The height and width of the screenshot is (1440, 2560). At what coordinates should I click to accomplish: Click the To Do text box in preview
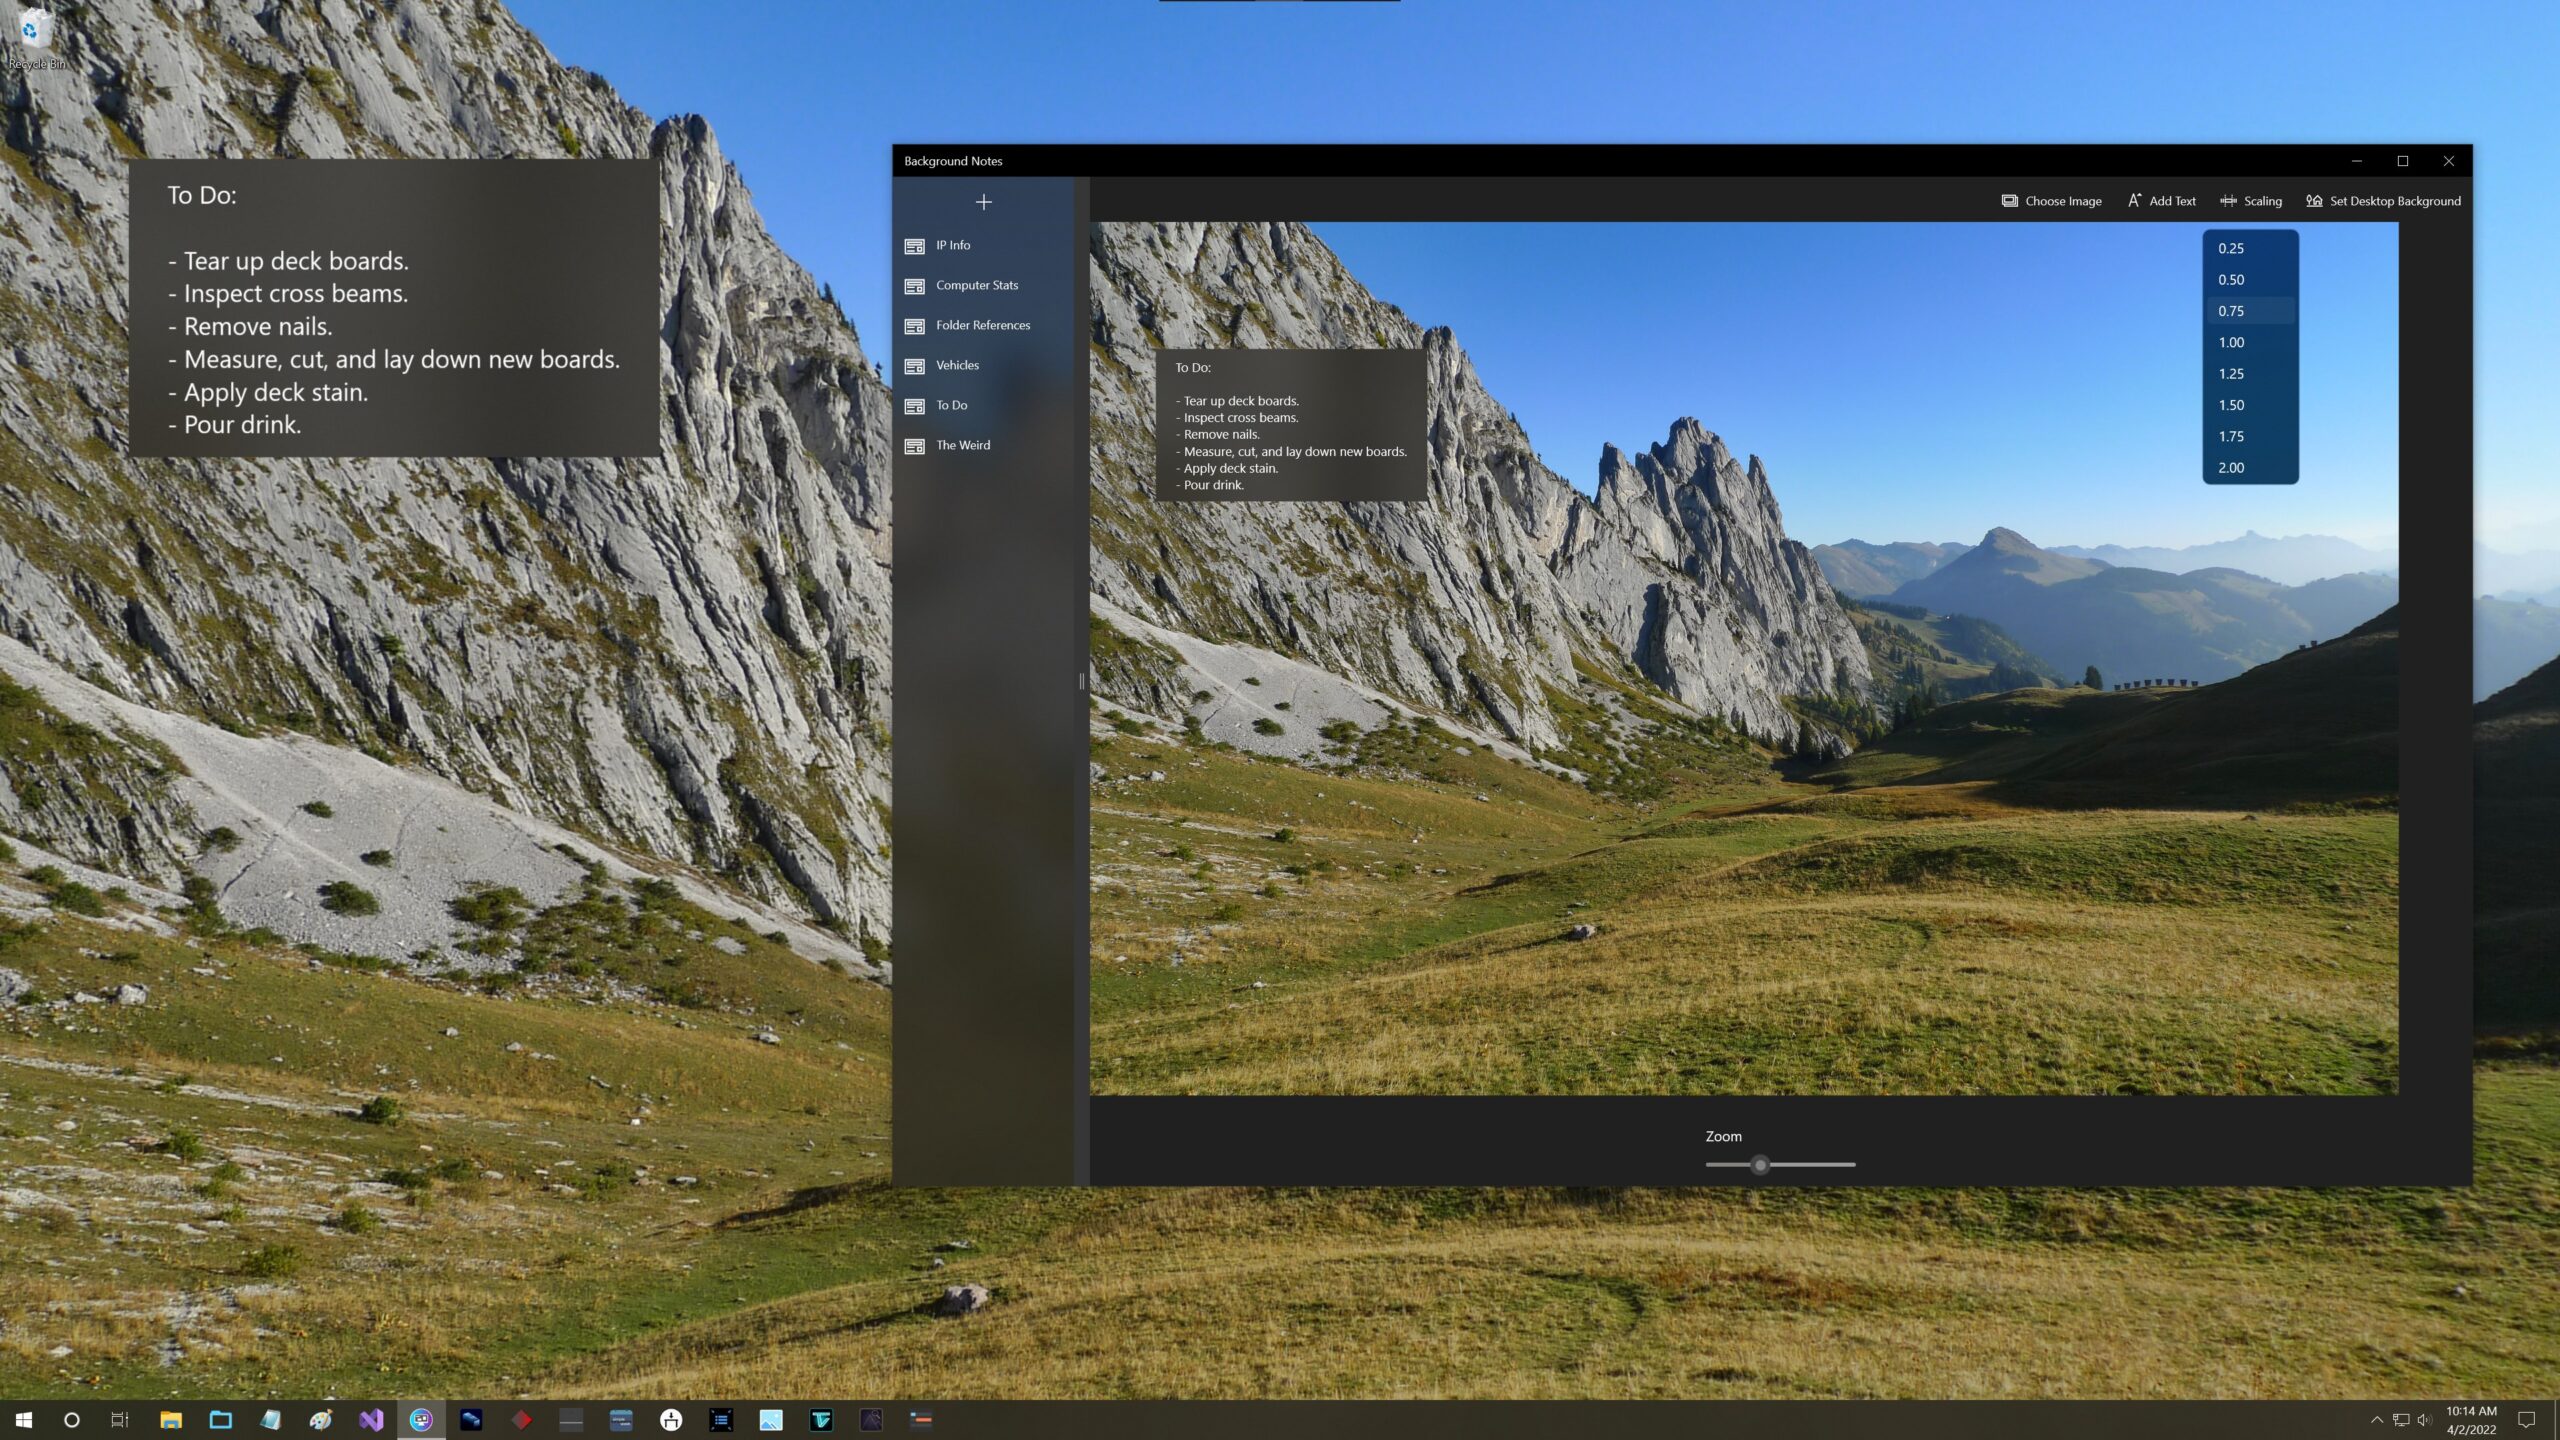[1291, 425]
